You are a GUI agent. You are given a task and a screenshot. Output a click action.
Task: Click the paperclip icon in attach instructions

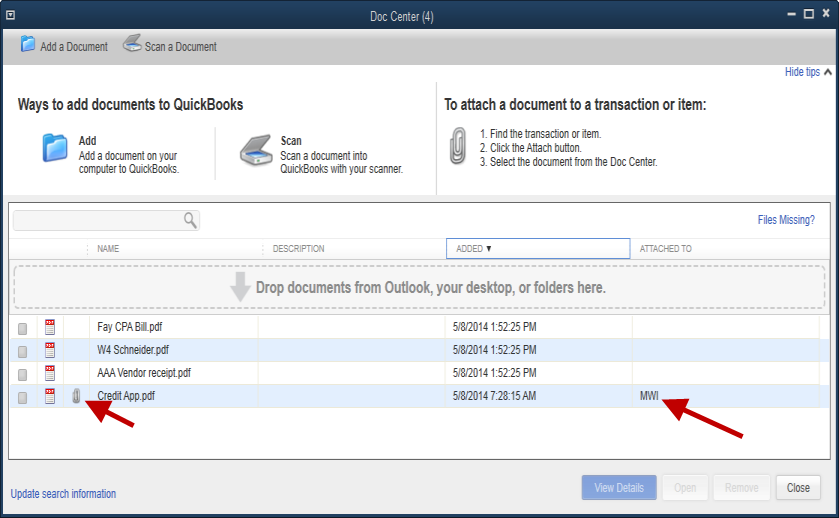457,146
